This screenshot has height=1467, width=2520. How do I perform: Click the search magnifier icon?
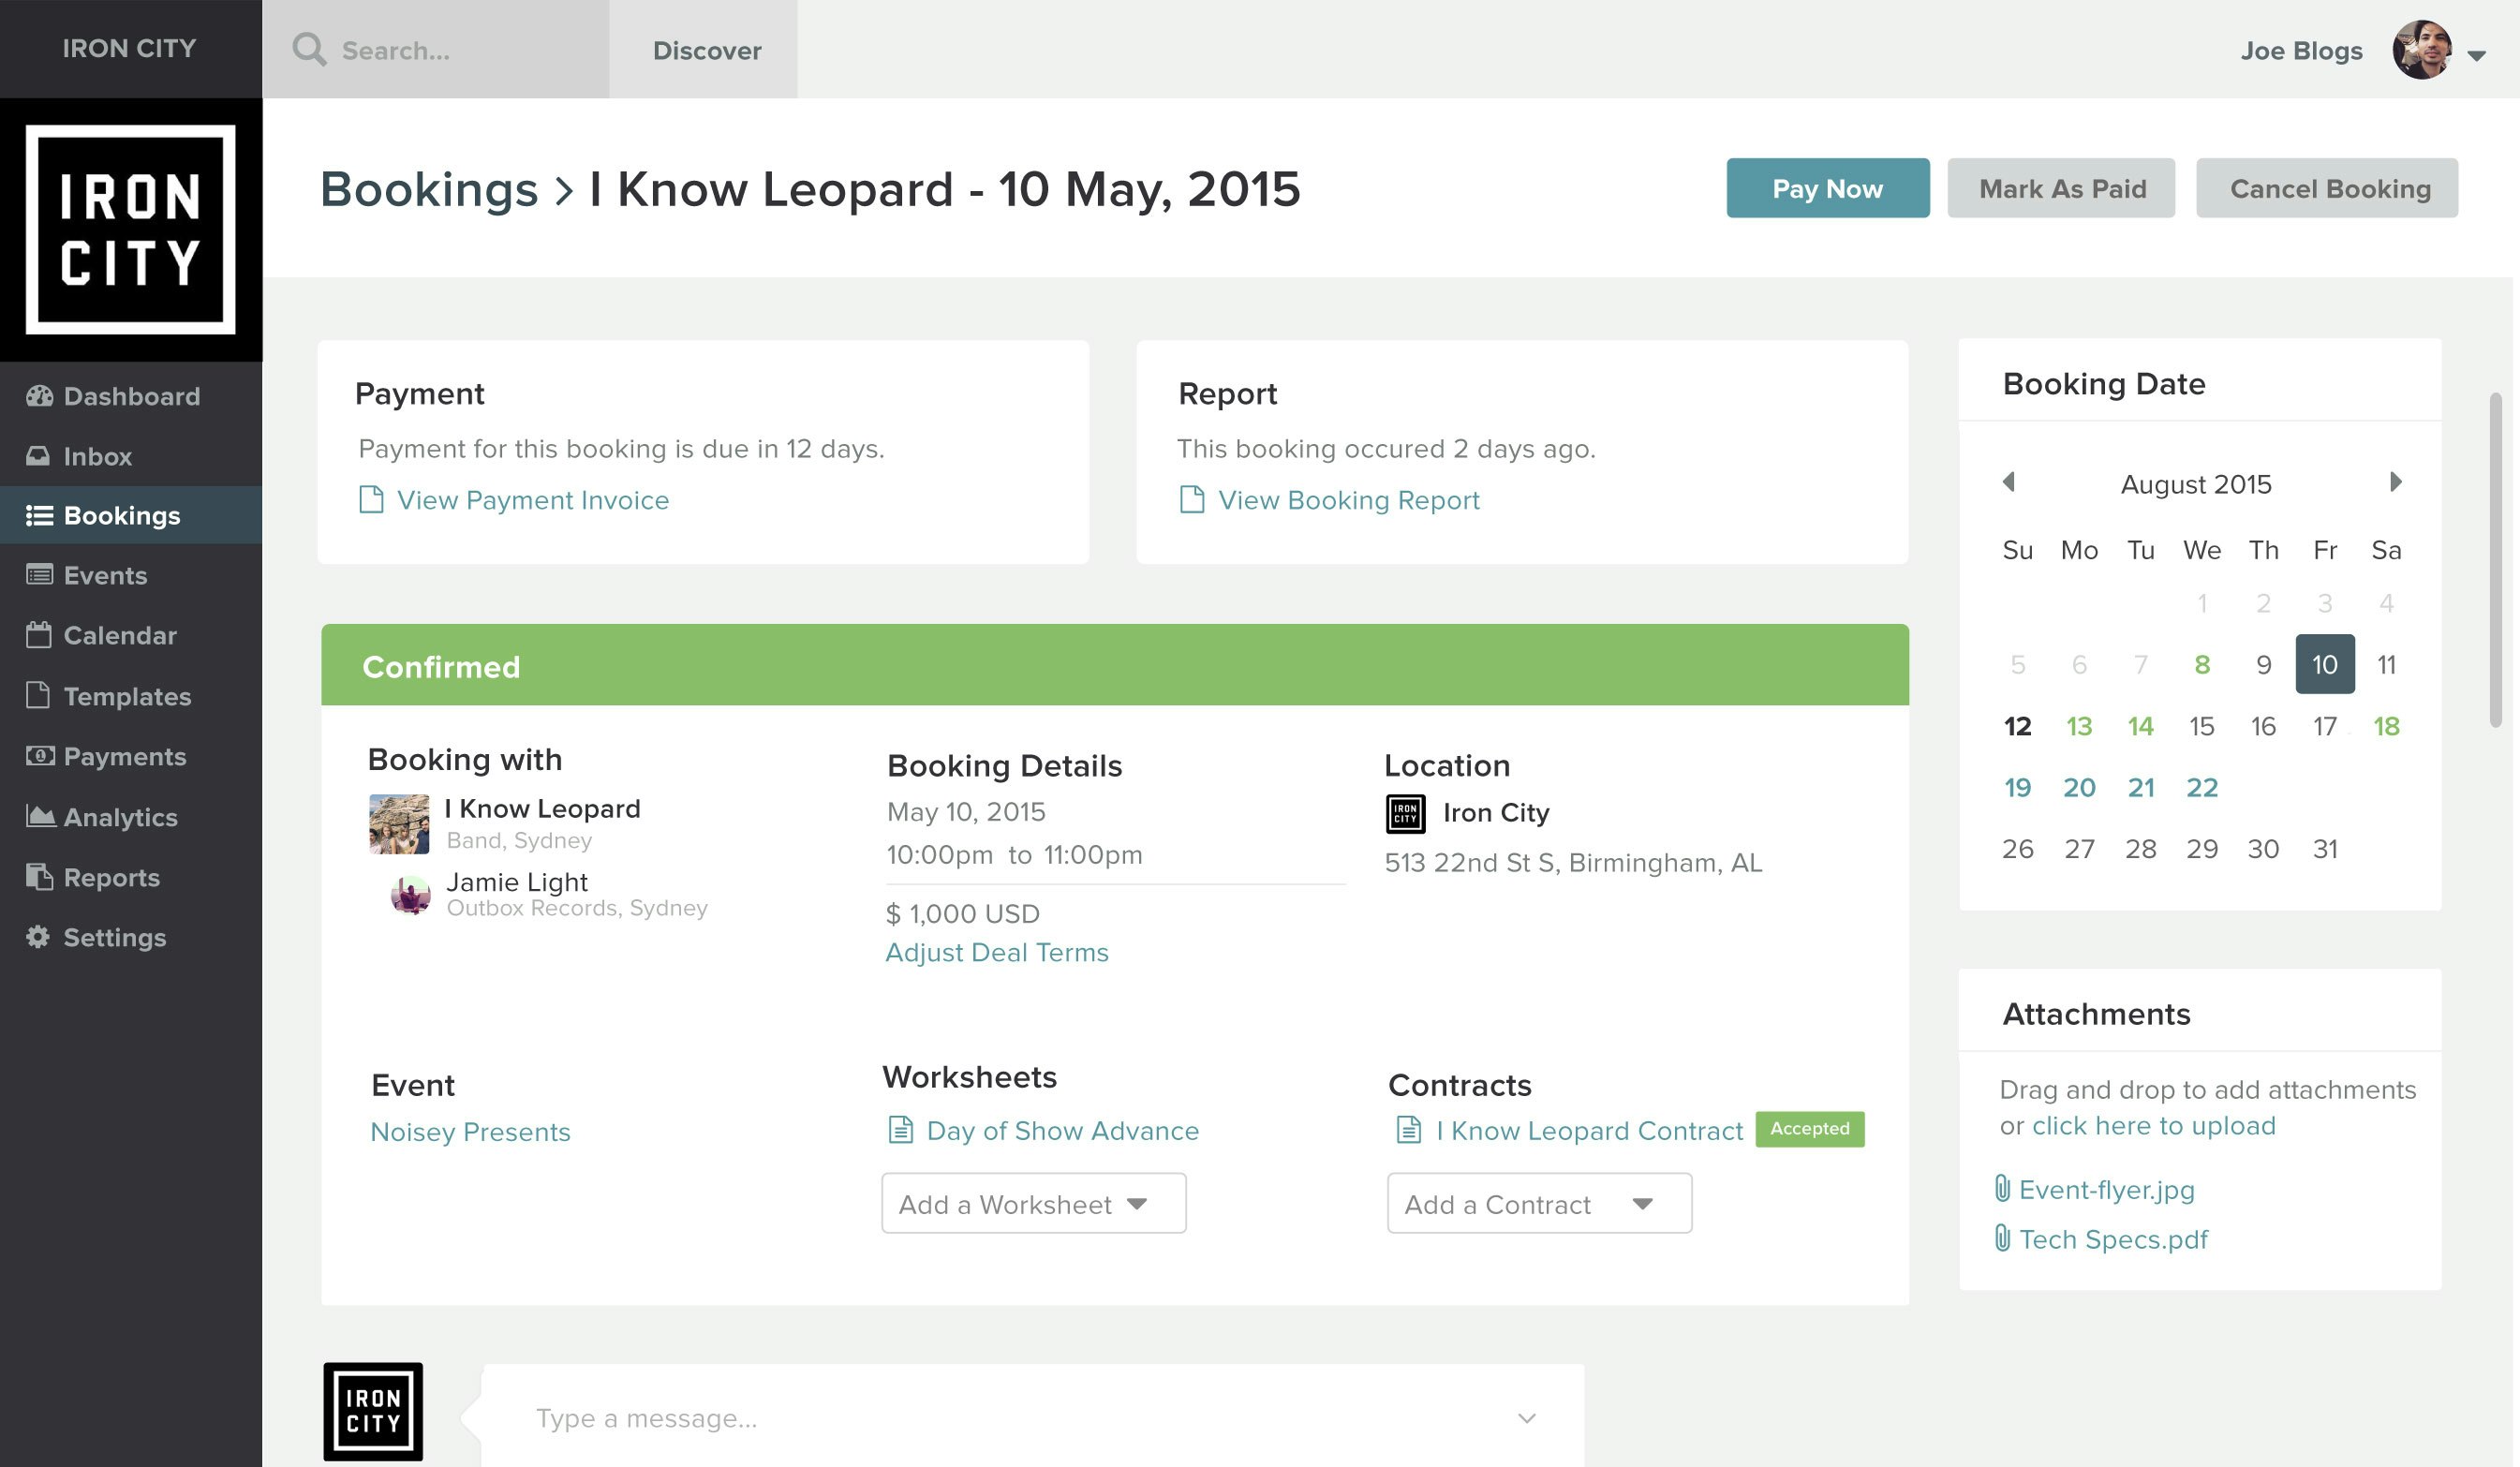309,50
